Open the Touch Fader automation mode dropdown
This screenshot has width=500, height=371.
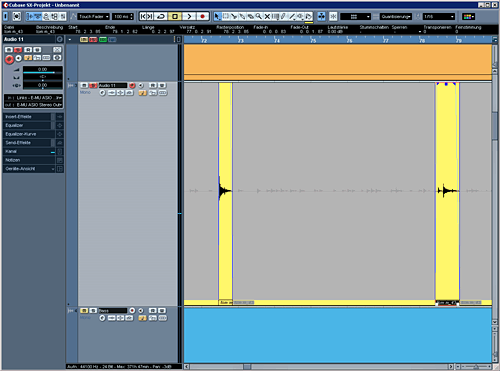click(94, 16)
